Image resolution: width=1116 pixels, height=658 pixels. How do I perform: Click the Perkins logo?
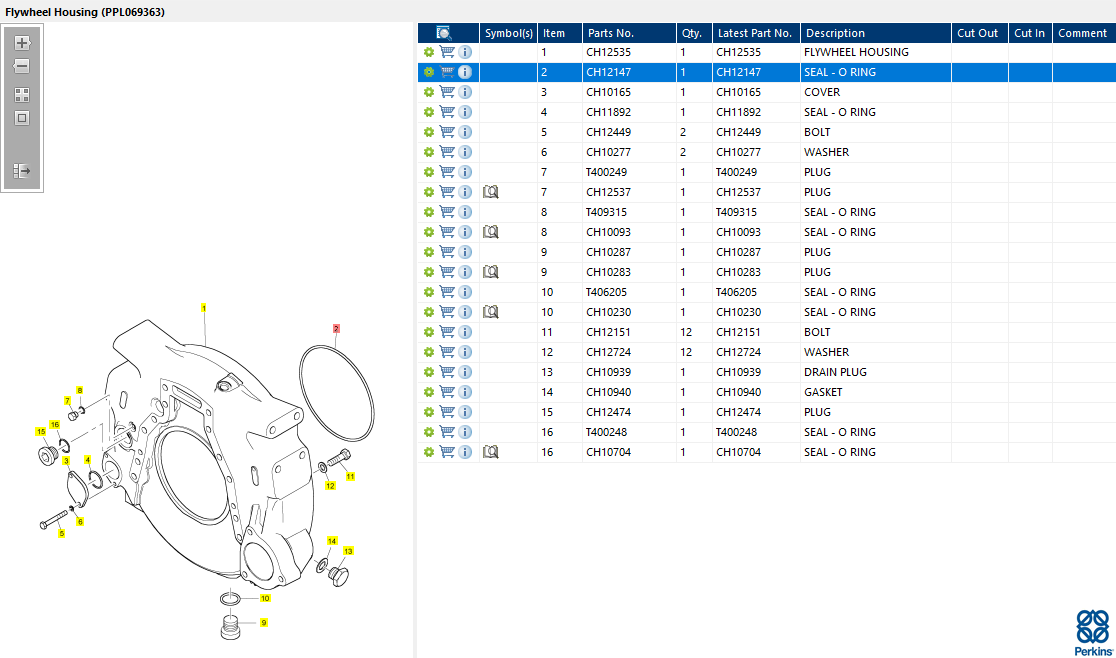point(1093,632)
